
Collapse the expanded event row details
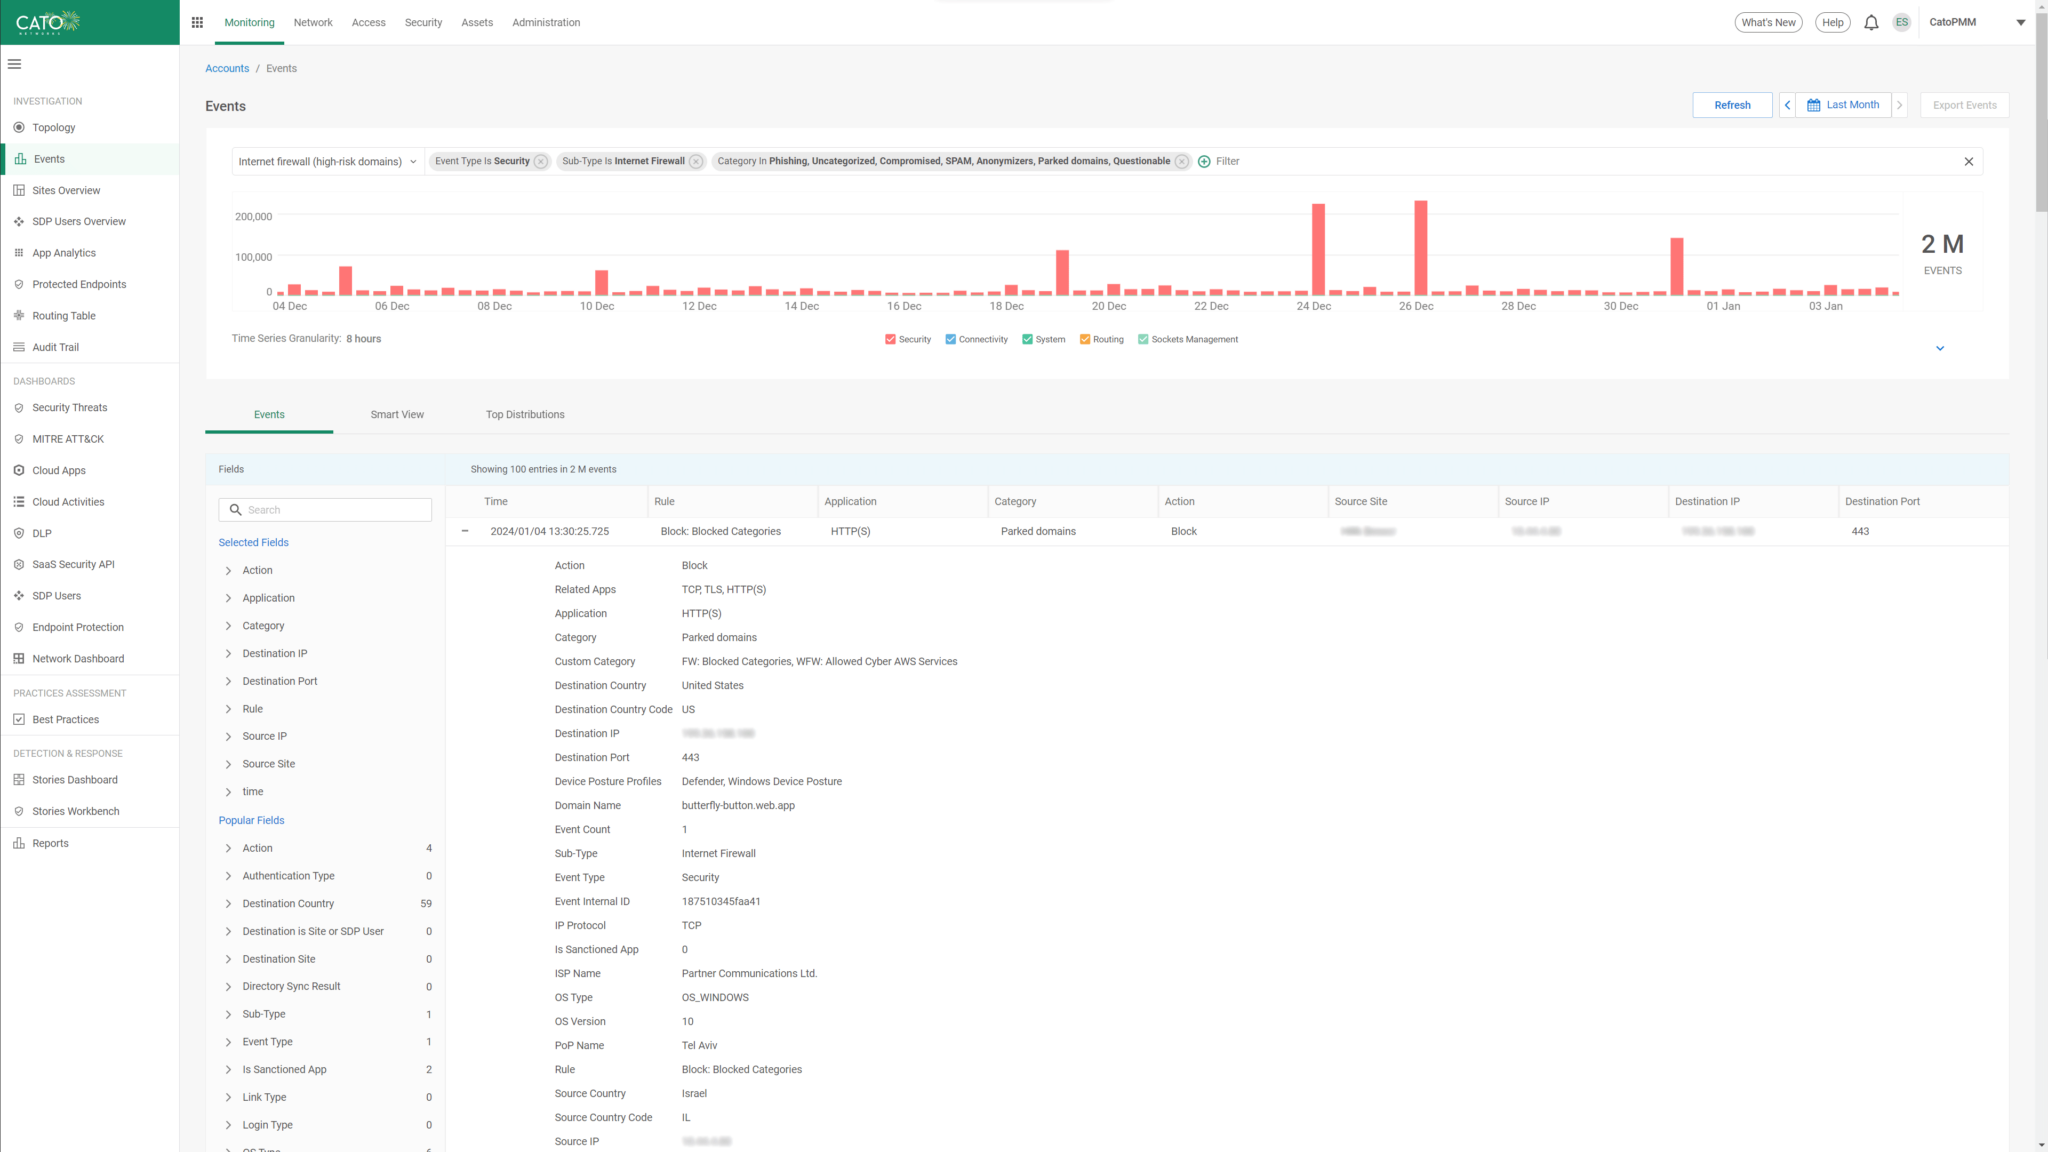pyautogui.click(x=464, y=531)
